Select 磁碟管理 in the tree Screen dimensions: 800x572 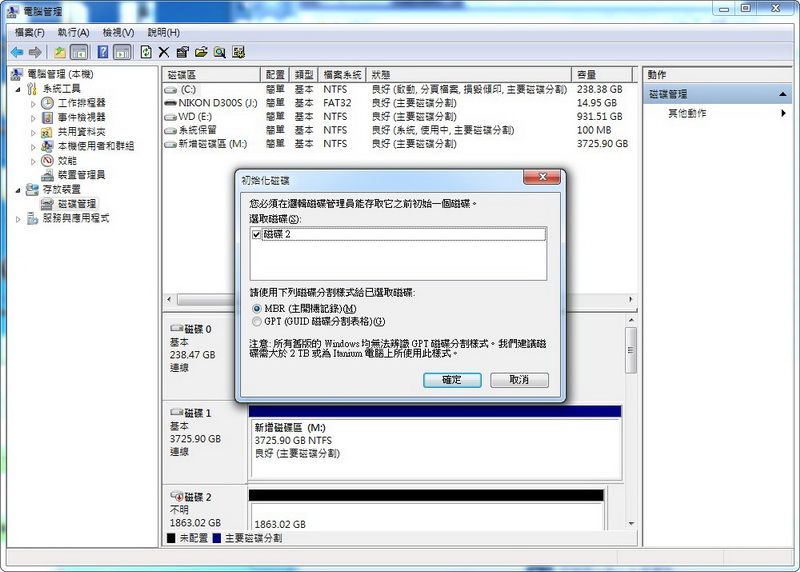pos(77,204)
